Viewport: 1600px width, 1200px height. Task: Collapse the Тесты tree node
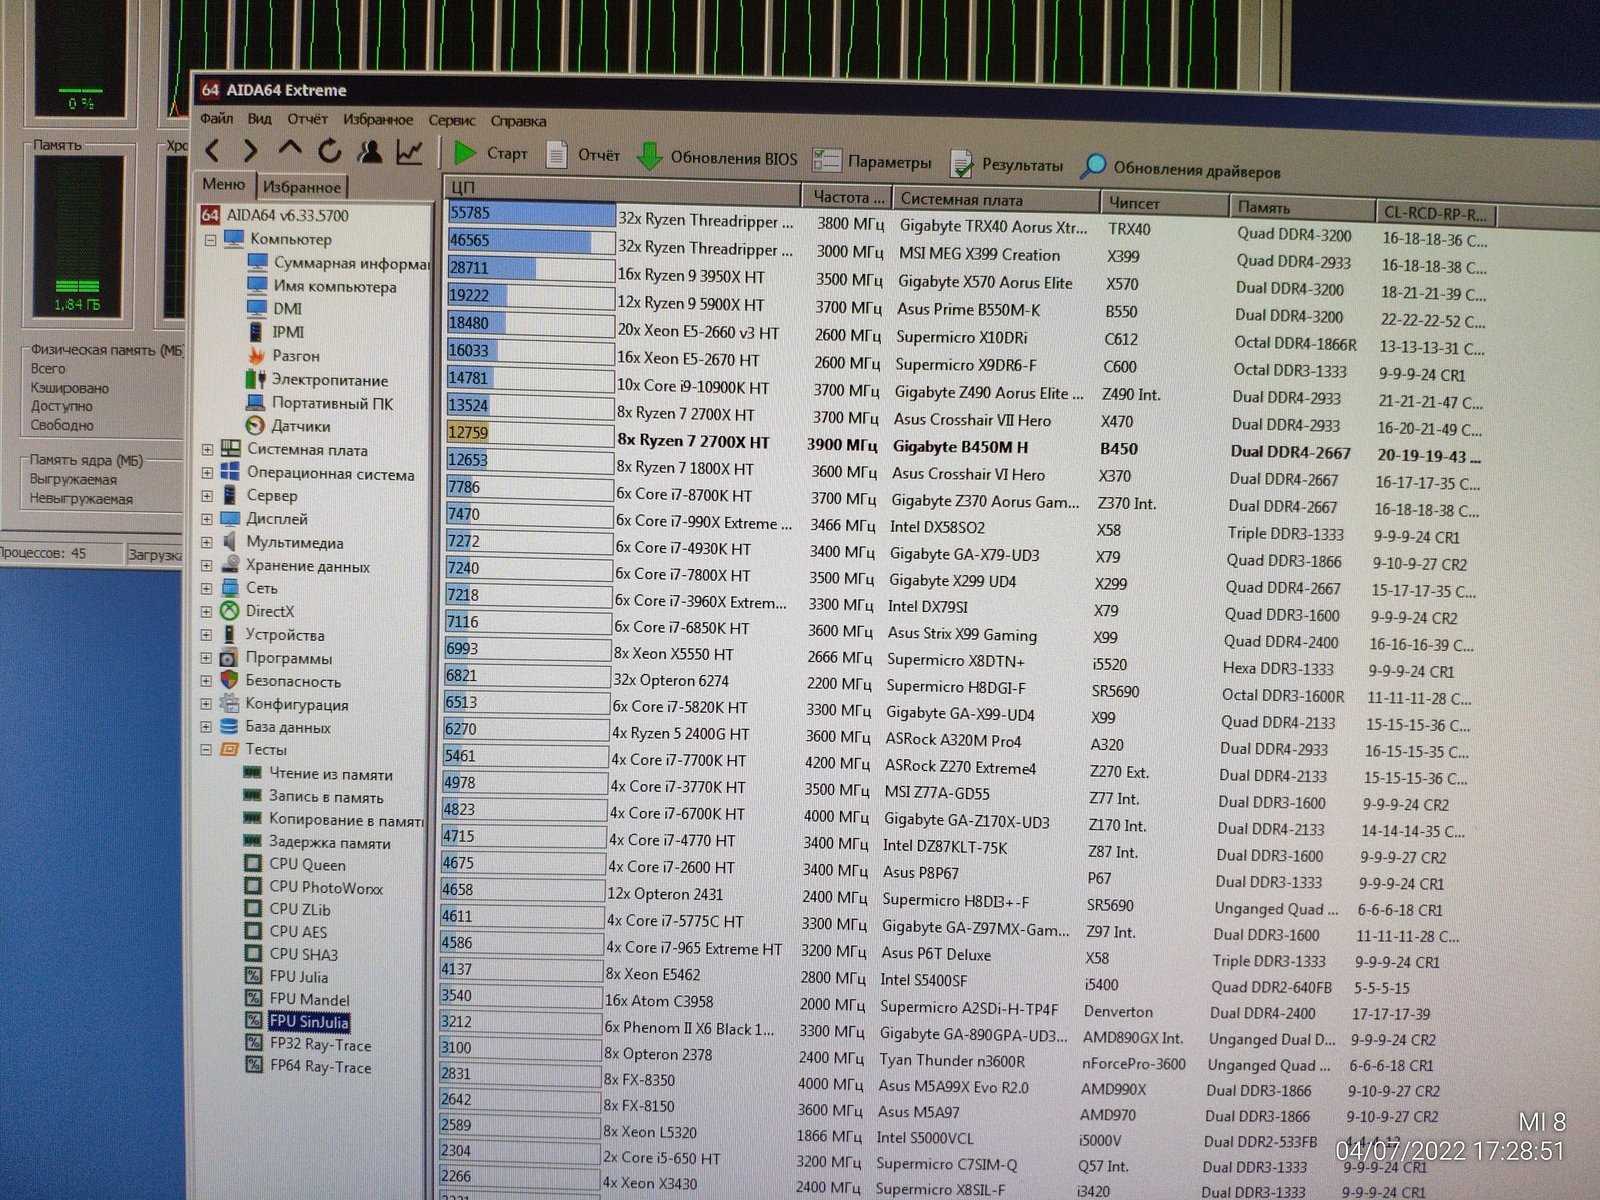(x=206, y=749)
